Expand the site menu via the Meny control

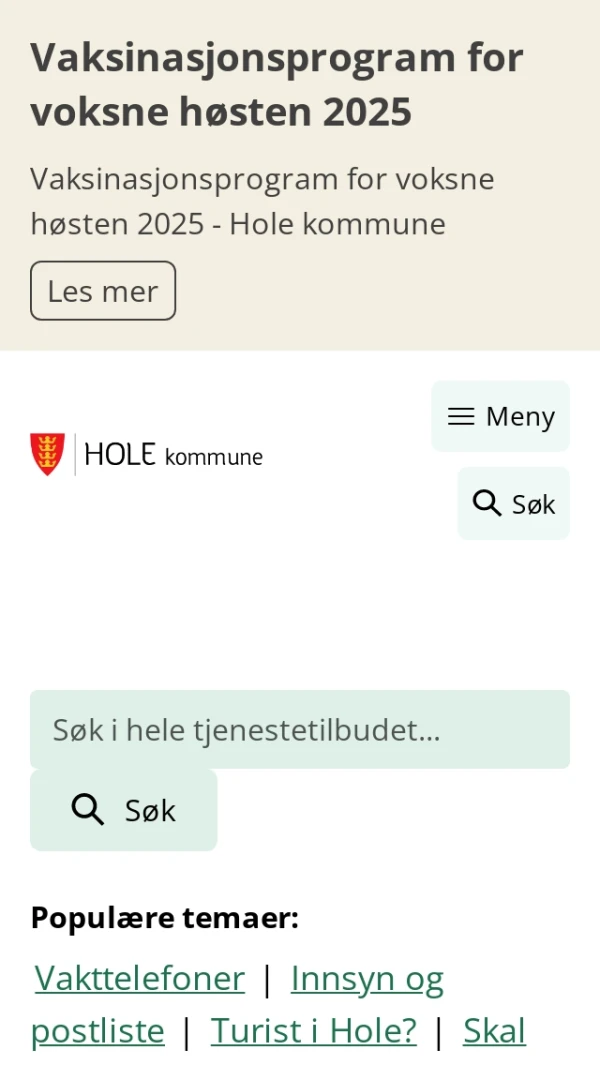click(x=500, y=416)
